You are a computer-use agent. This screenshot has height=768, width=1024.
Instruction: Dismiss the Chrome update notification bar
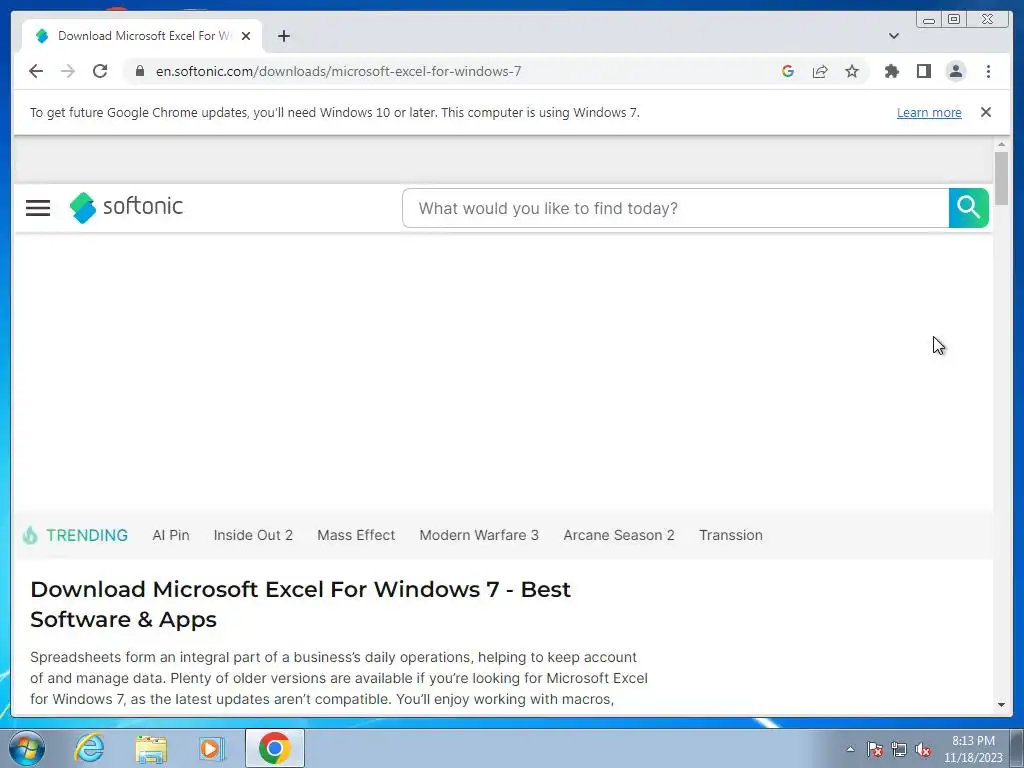(985, 112)
